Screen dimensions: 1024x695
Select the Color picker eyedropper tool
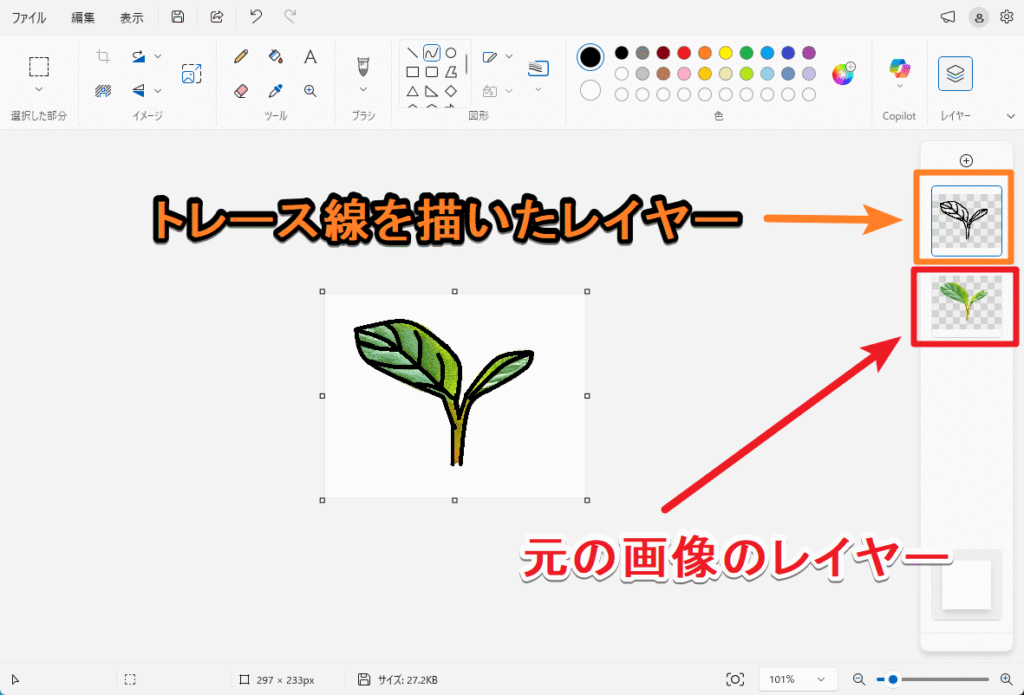click(x=276, y=91)
